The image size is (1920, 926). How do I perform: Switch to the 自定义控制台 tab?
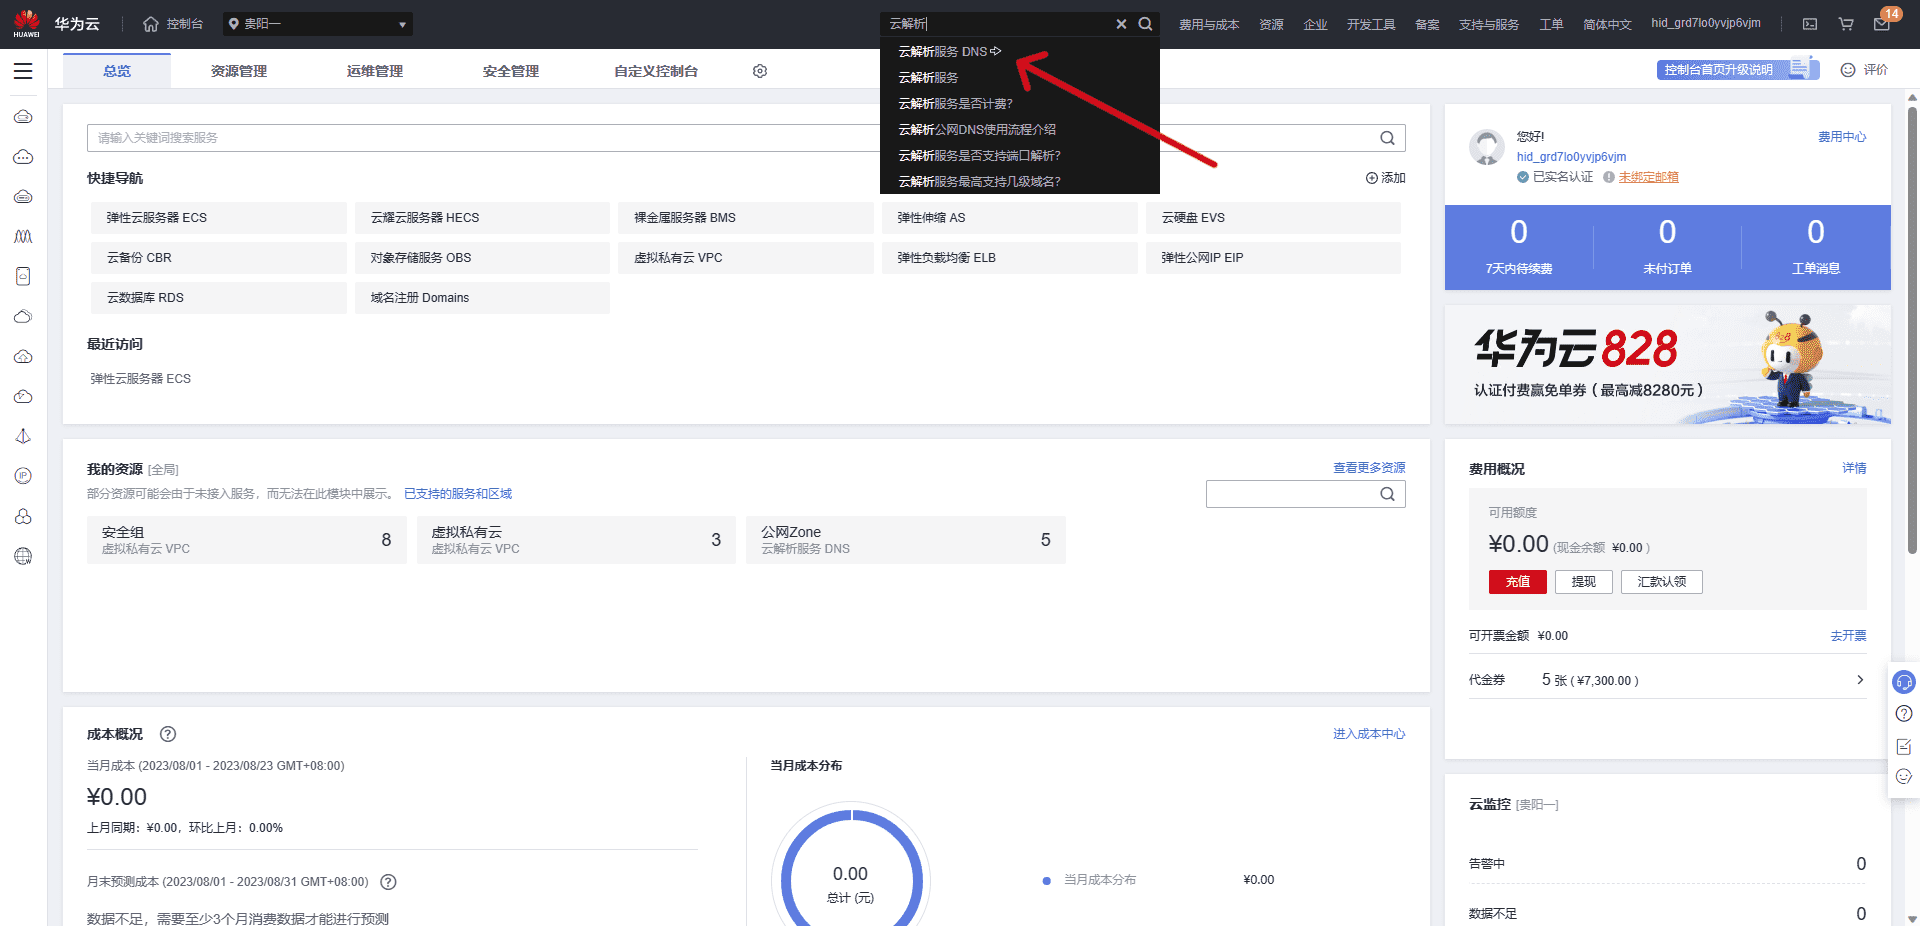(x=656, y=71)
